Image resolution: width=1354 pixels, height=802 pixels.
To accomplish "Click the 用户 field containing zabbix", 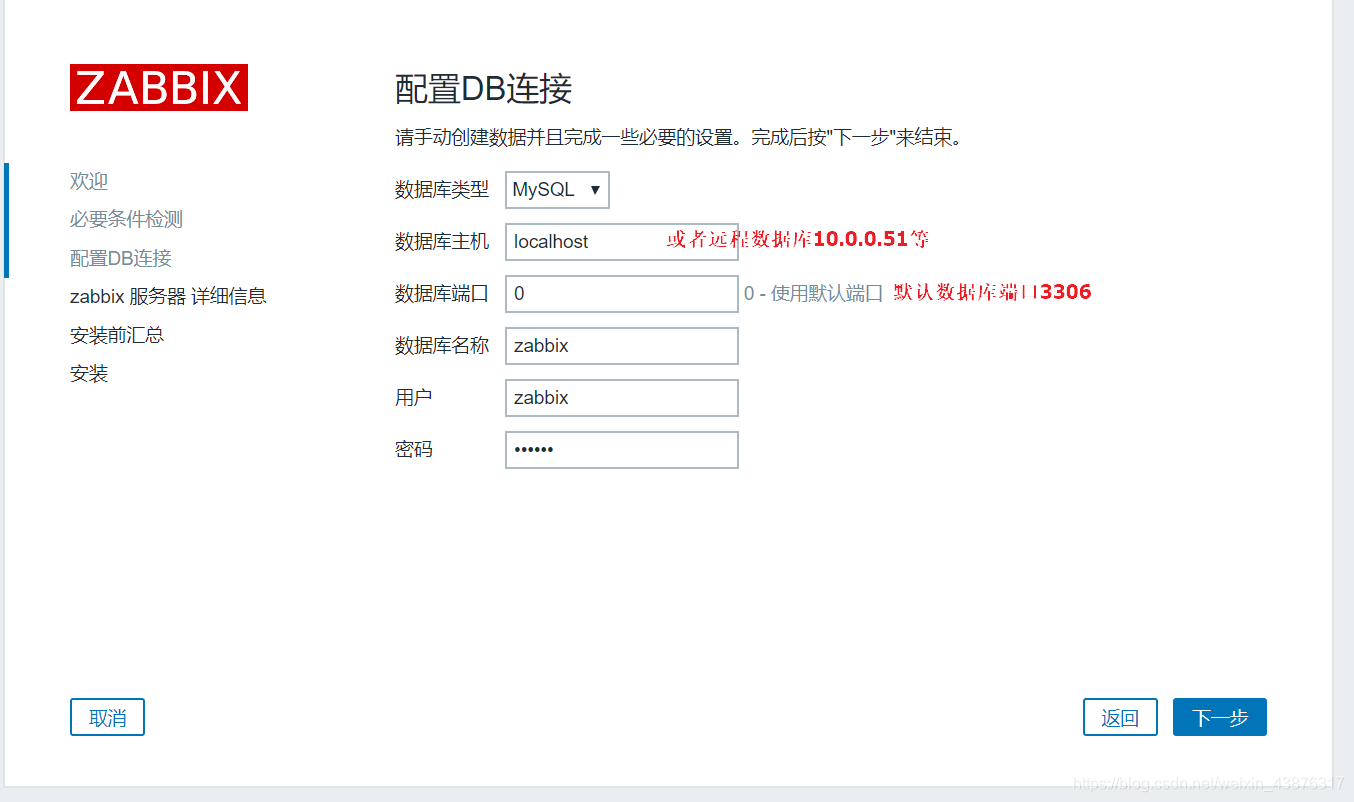I will (x=622, y=398).
